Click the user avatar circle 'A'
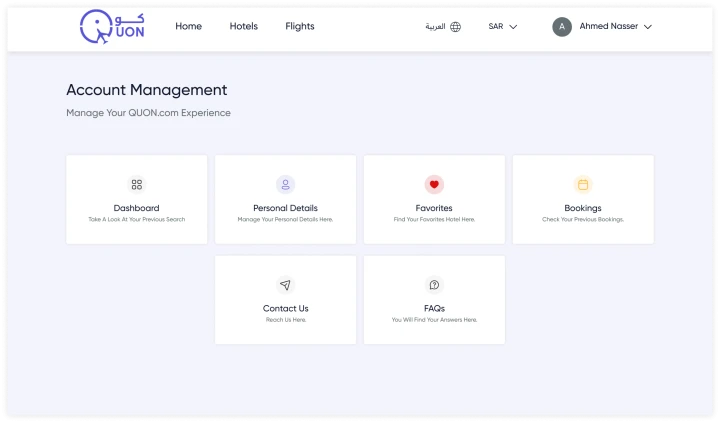Viewport: 720px width, 423px height. click(x=562, y=27)
